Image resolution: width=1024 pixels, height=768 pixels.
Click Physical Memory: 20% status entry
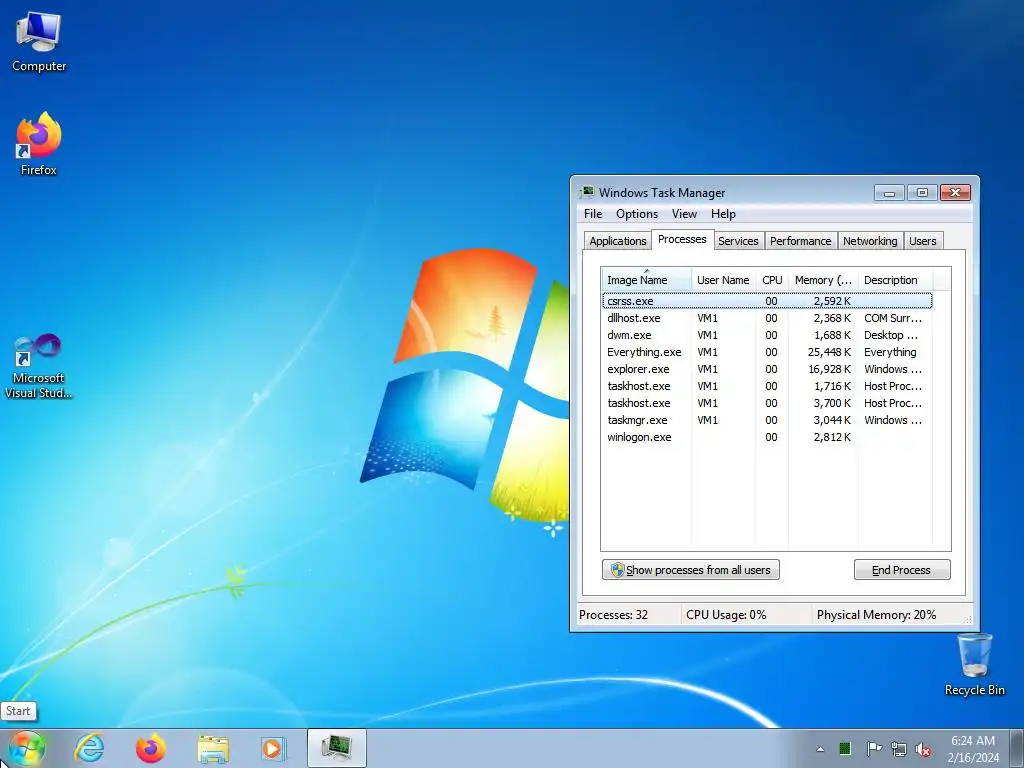click(876, 615)
